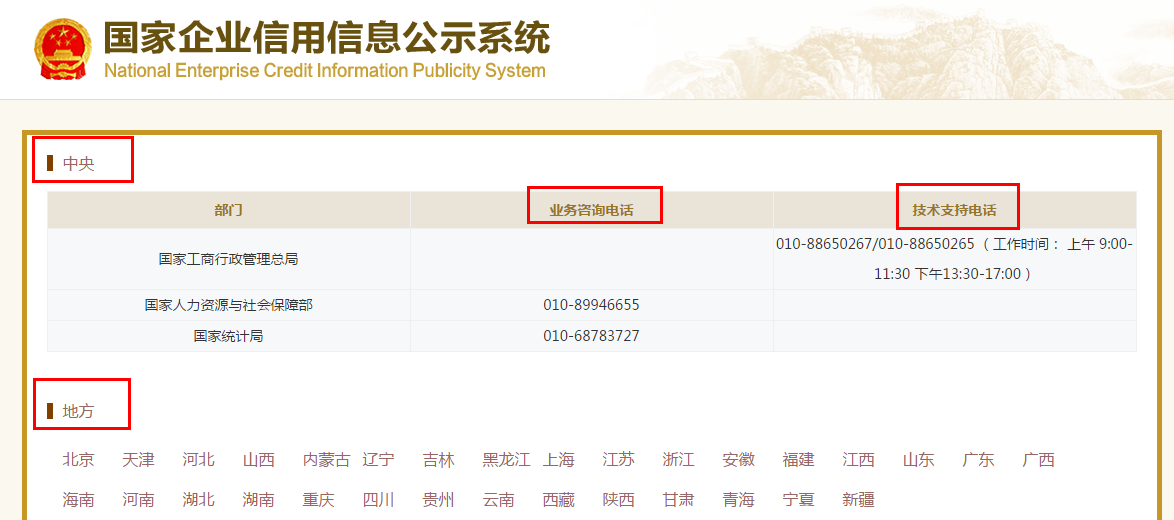Image resolution: width=1174 pixels, height=520 pixels.
Task: Choose the 山西 region link
Action: pyautogui.click(x=258, y=459)
